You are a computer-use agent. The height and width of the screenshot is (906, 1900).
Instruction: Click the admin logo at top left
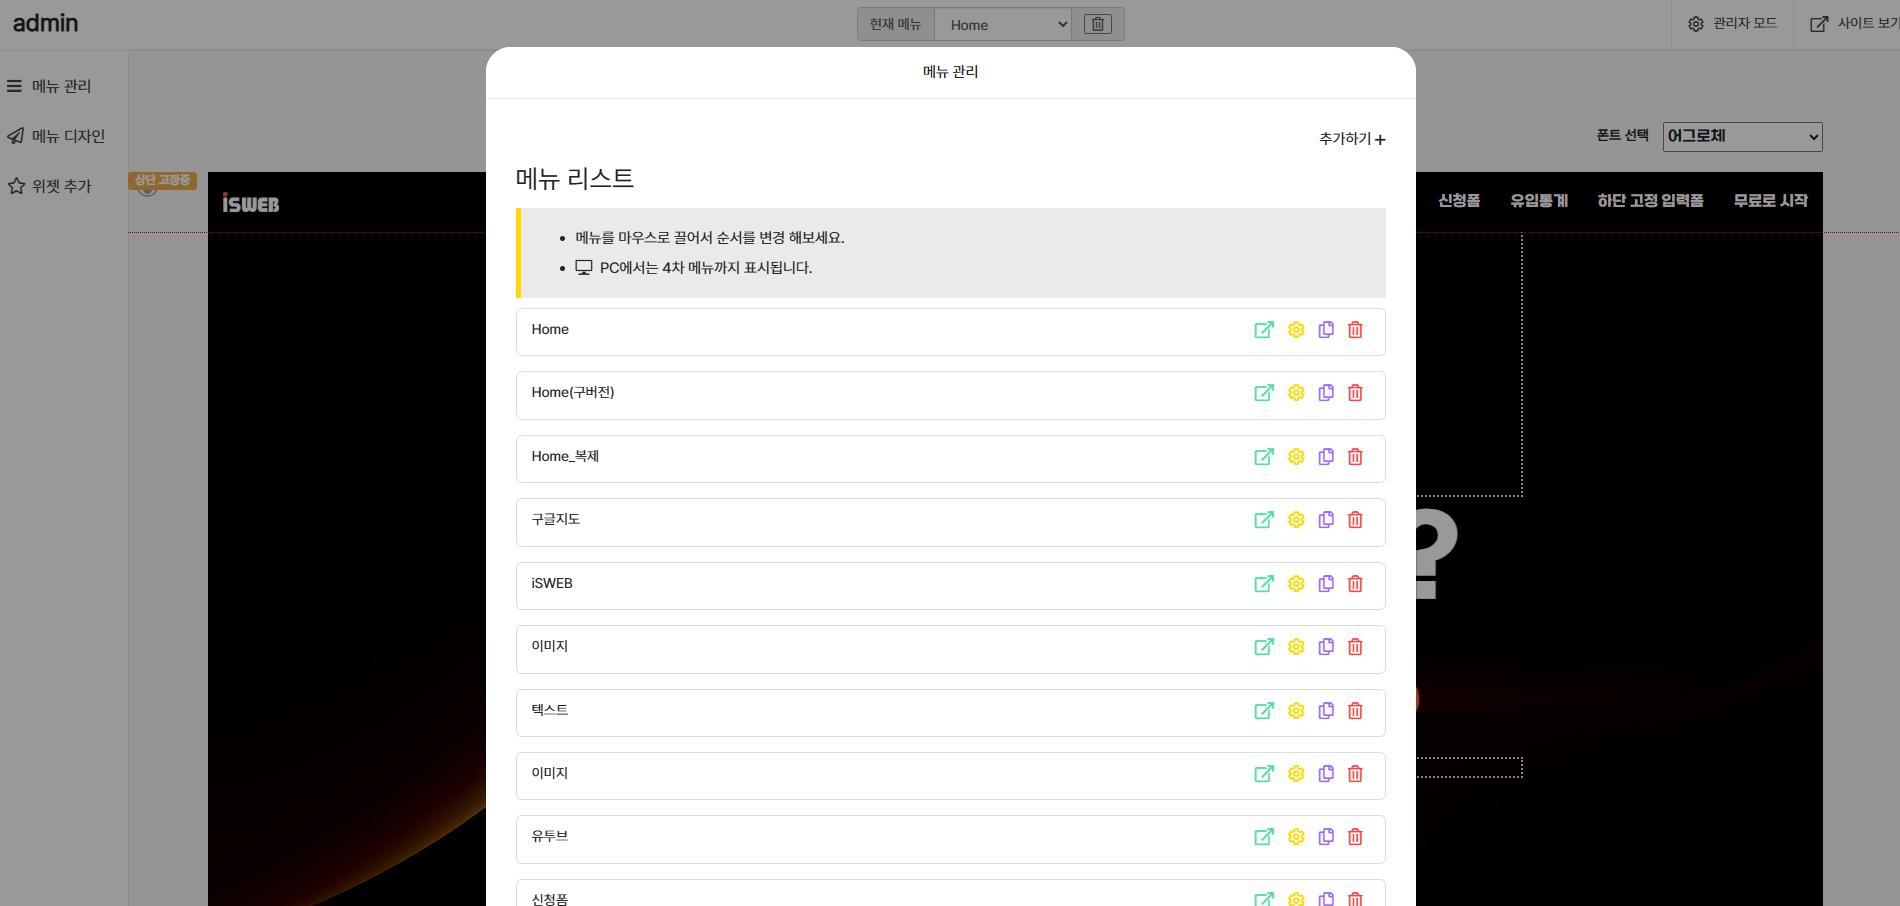(45, 22)
